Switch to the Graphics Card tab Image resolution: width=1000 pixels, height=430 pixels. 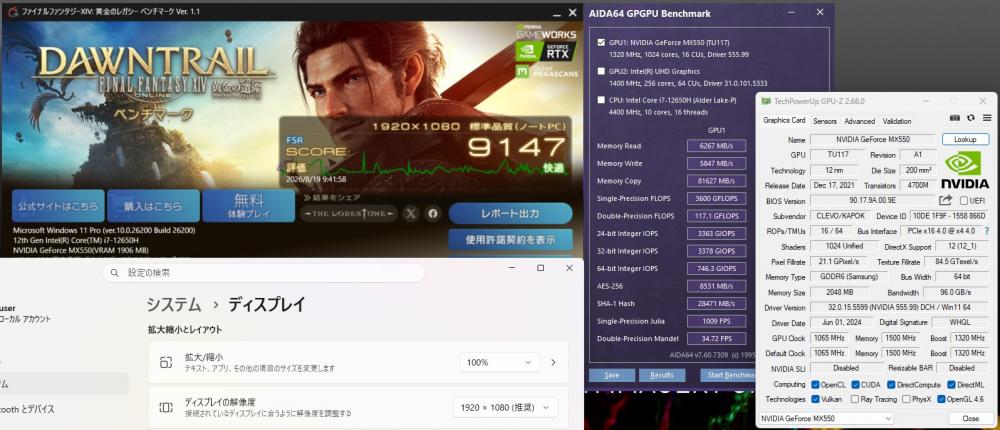(784, 121)
